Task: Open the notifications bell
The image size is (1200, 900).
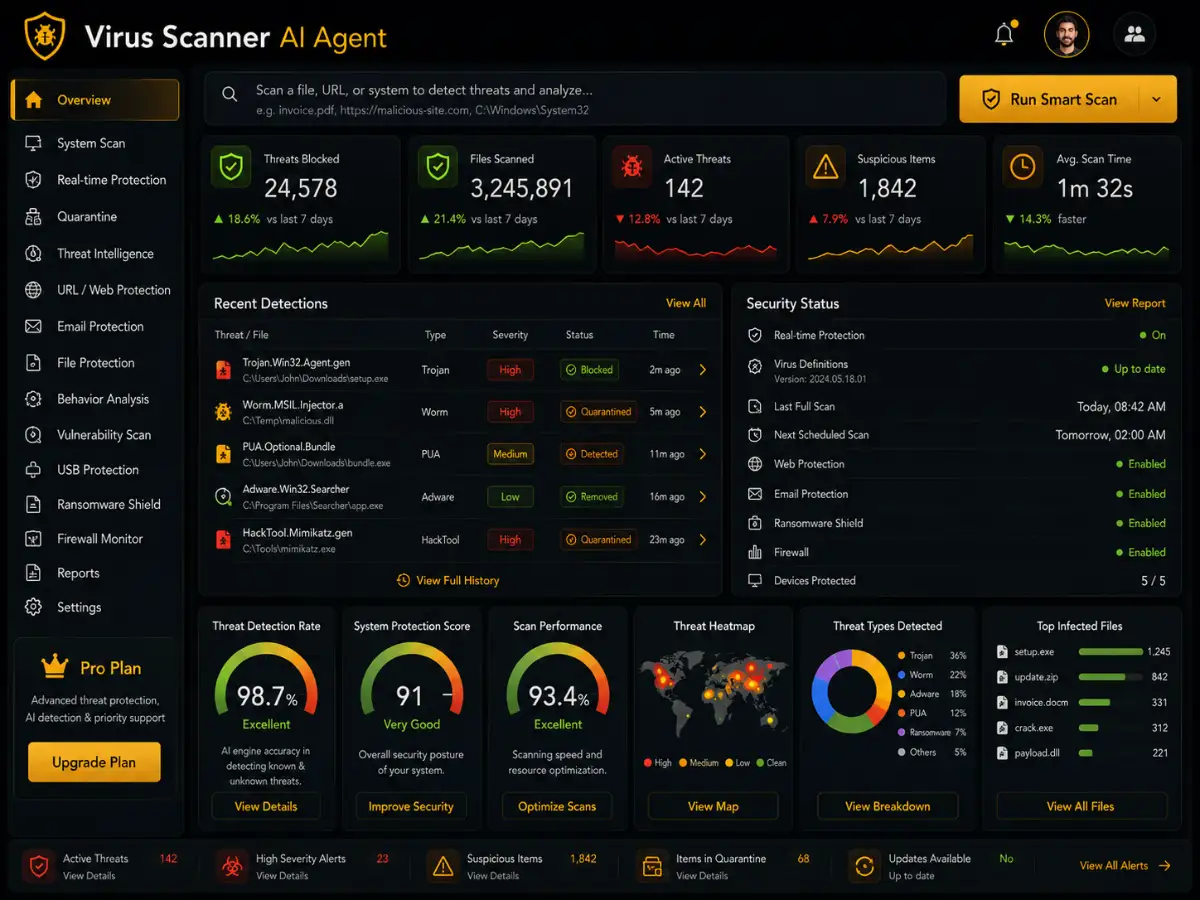Action: pos(1004,35)
